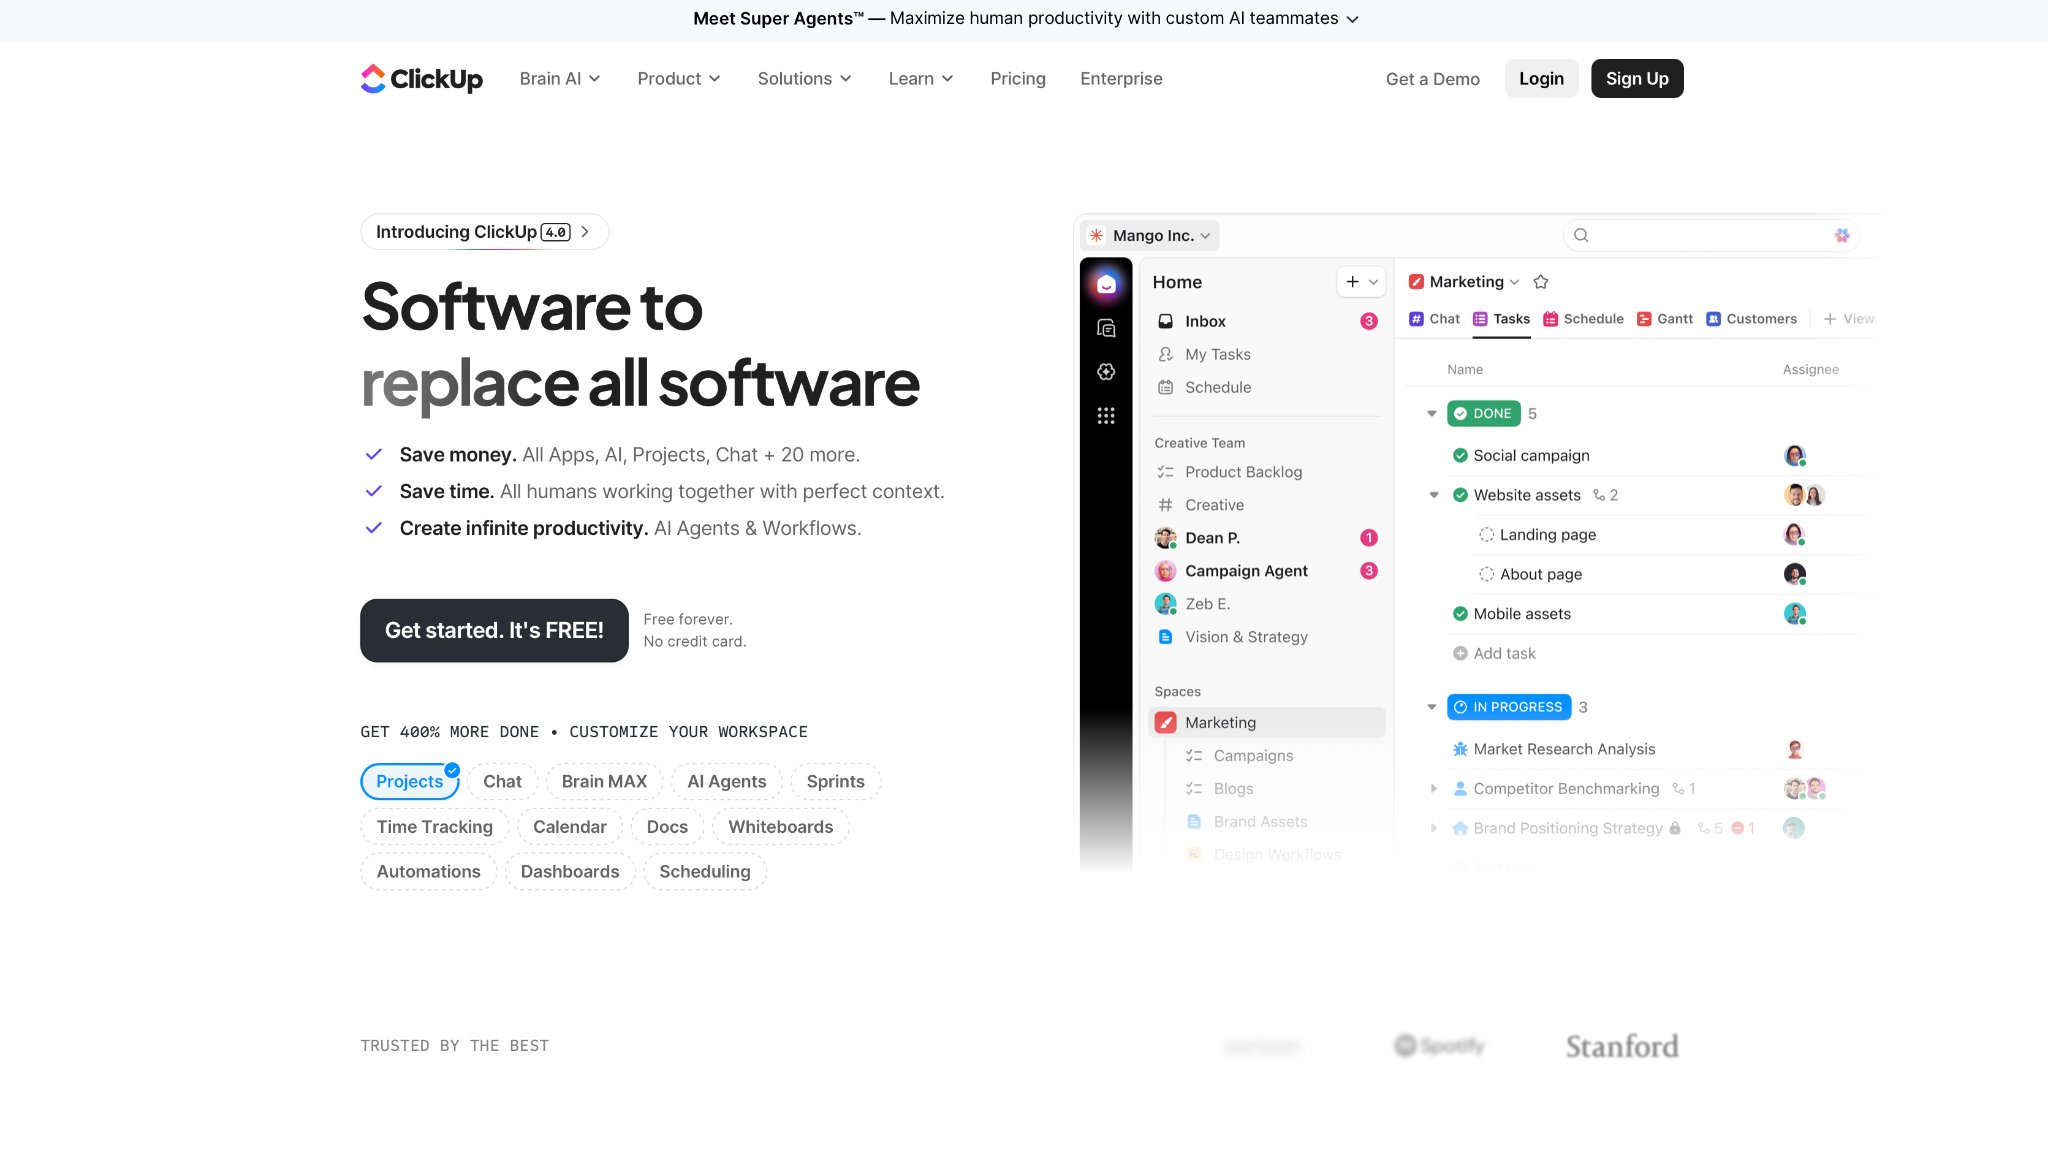Open the Pricing page
Viewport: 2048px width, 1169px height.
(x=1018, y=79)
